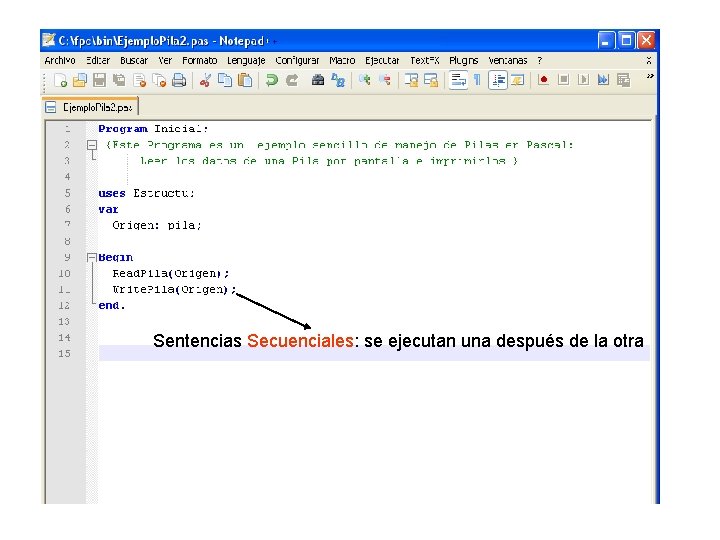Print the document using the printer icon
This screenshot has width=720, height=540.
coord(179,80)
